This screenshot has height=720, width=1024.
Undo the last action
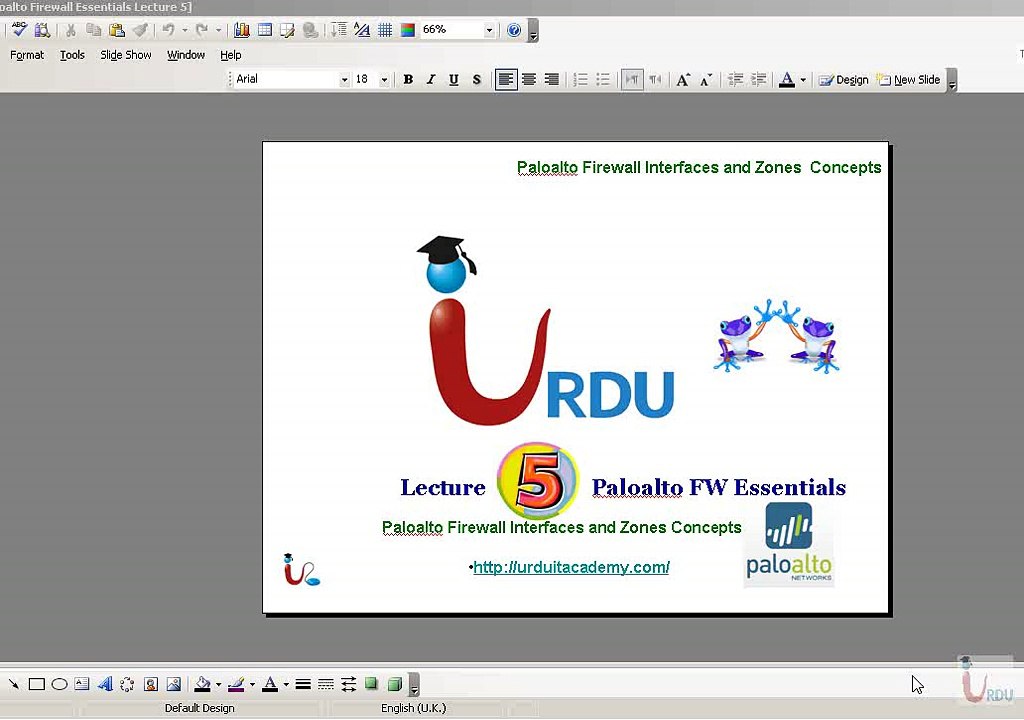[x=168, y=30]
